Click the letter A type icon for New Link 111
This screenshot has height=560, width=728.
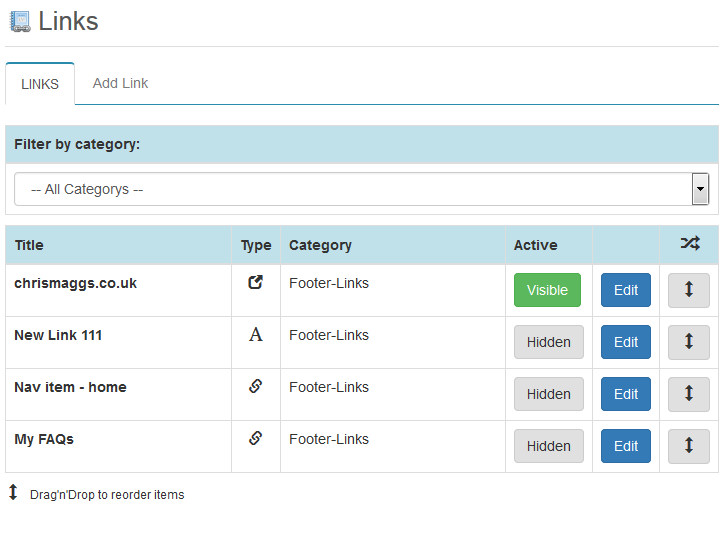[x=255, y=334]
